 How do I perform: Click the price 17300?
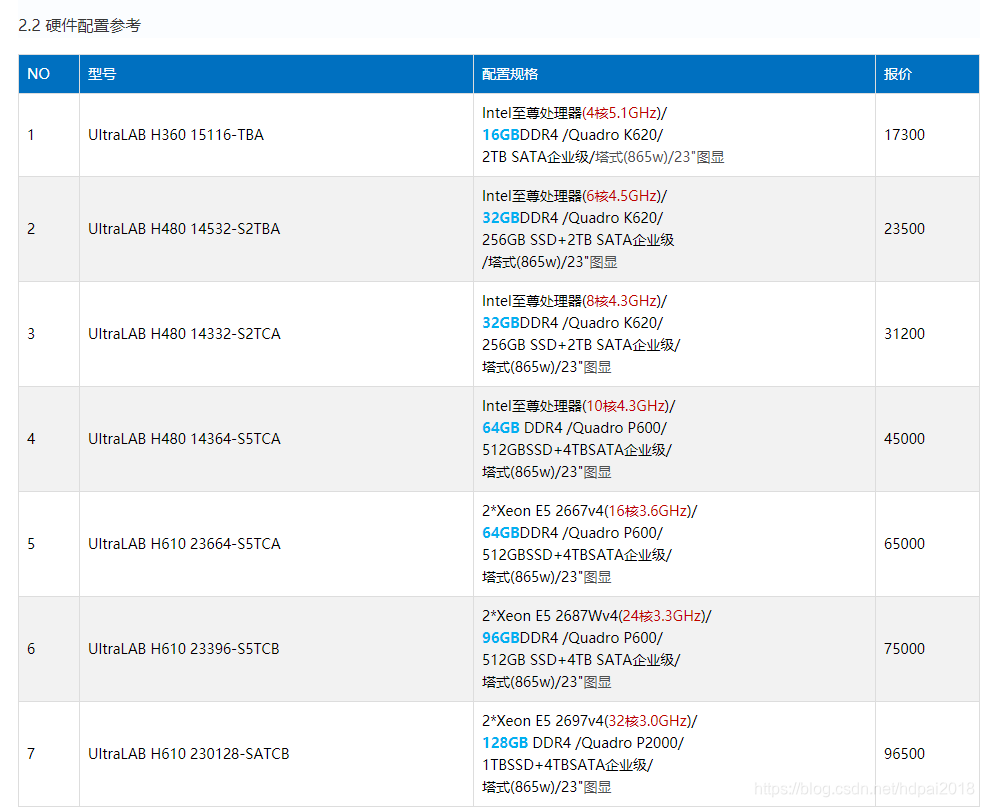pyautogui.click(x=904, y=135)
